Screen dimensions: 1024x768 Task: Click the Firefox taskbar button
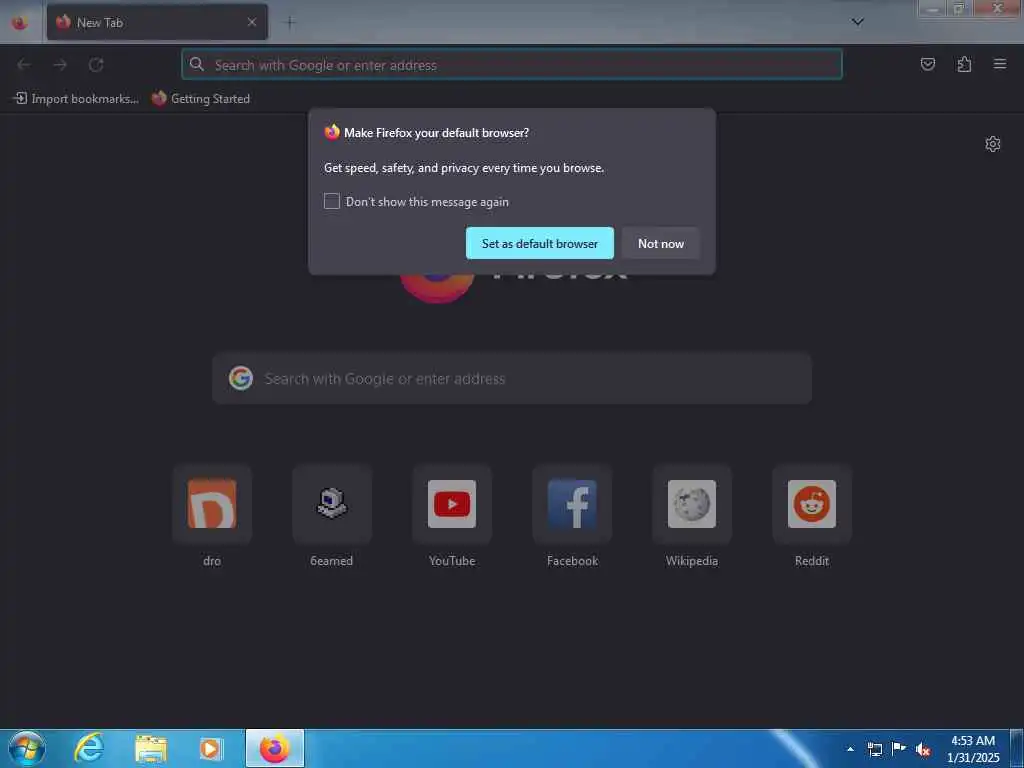(x=275, y=748)
